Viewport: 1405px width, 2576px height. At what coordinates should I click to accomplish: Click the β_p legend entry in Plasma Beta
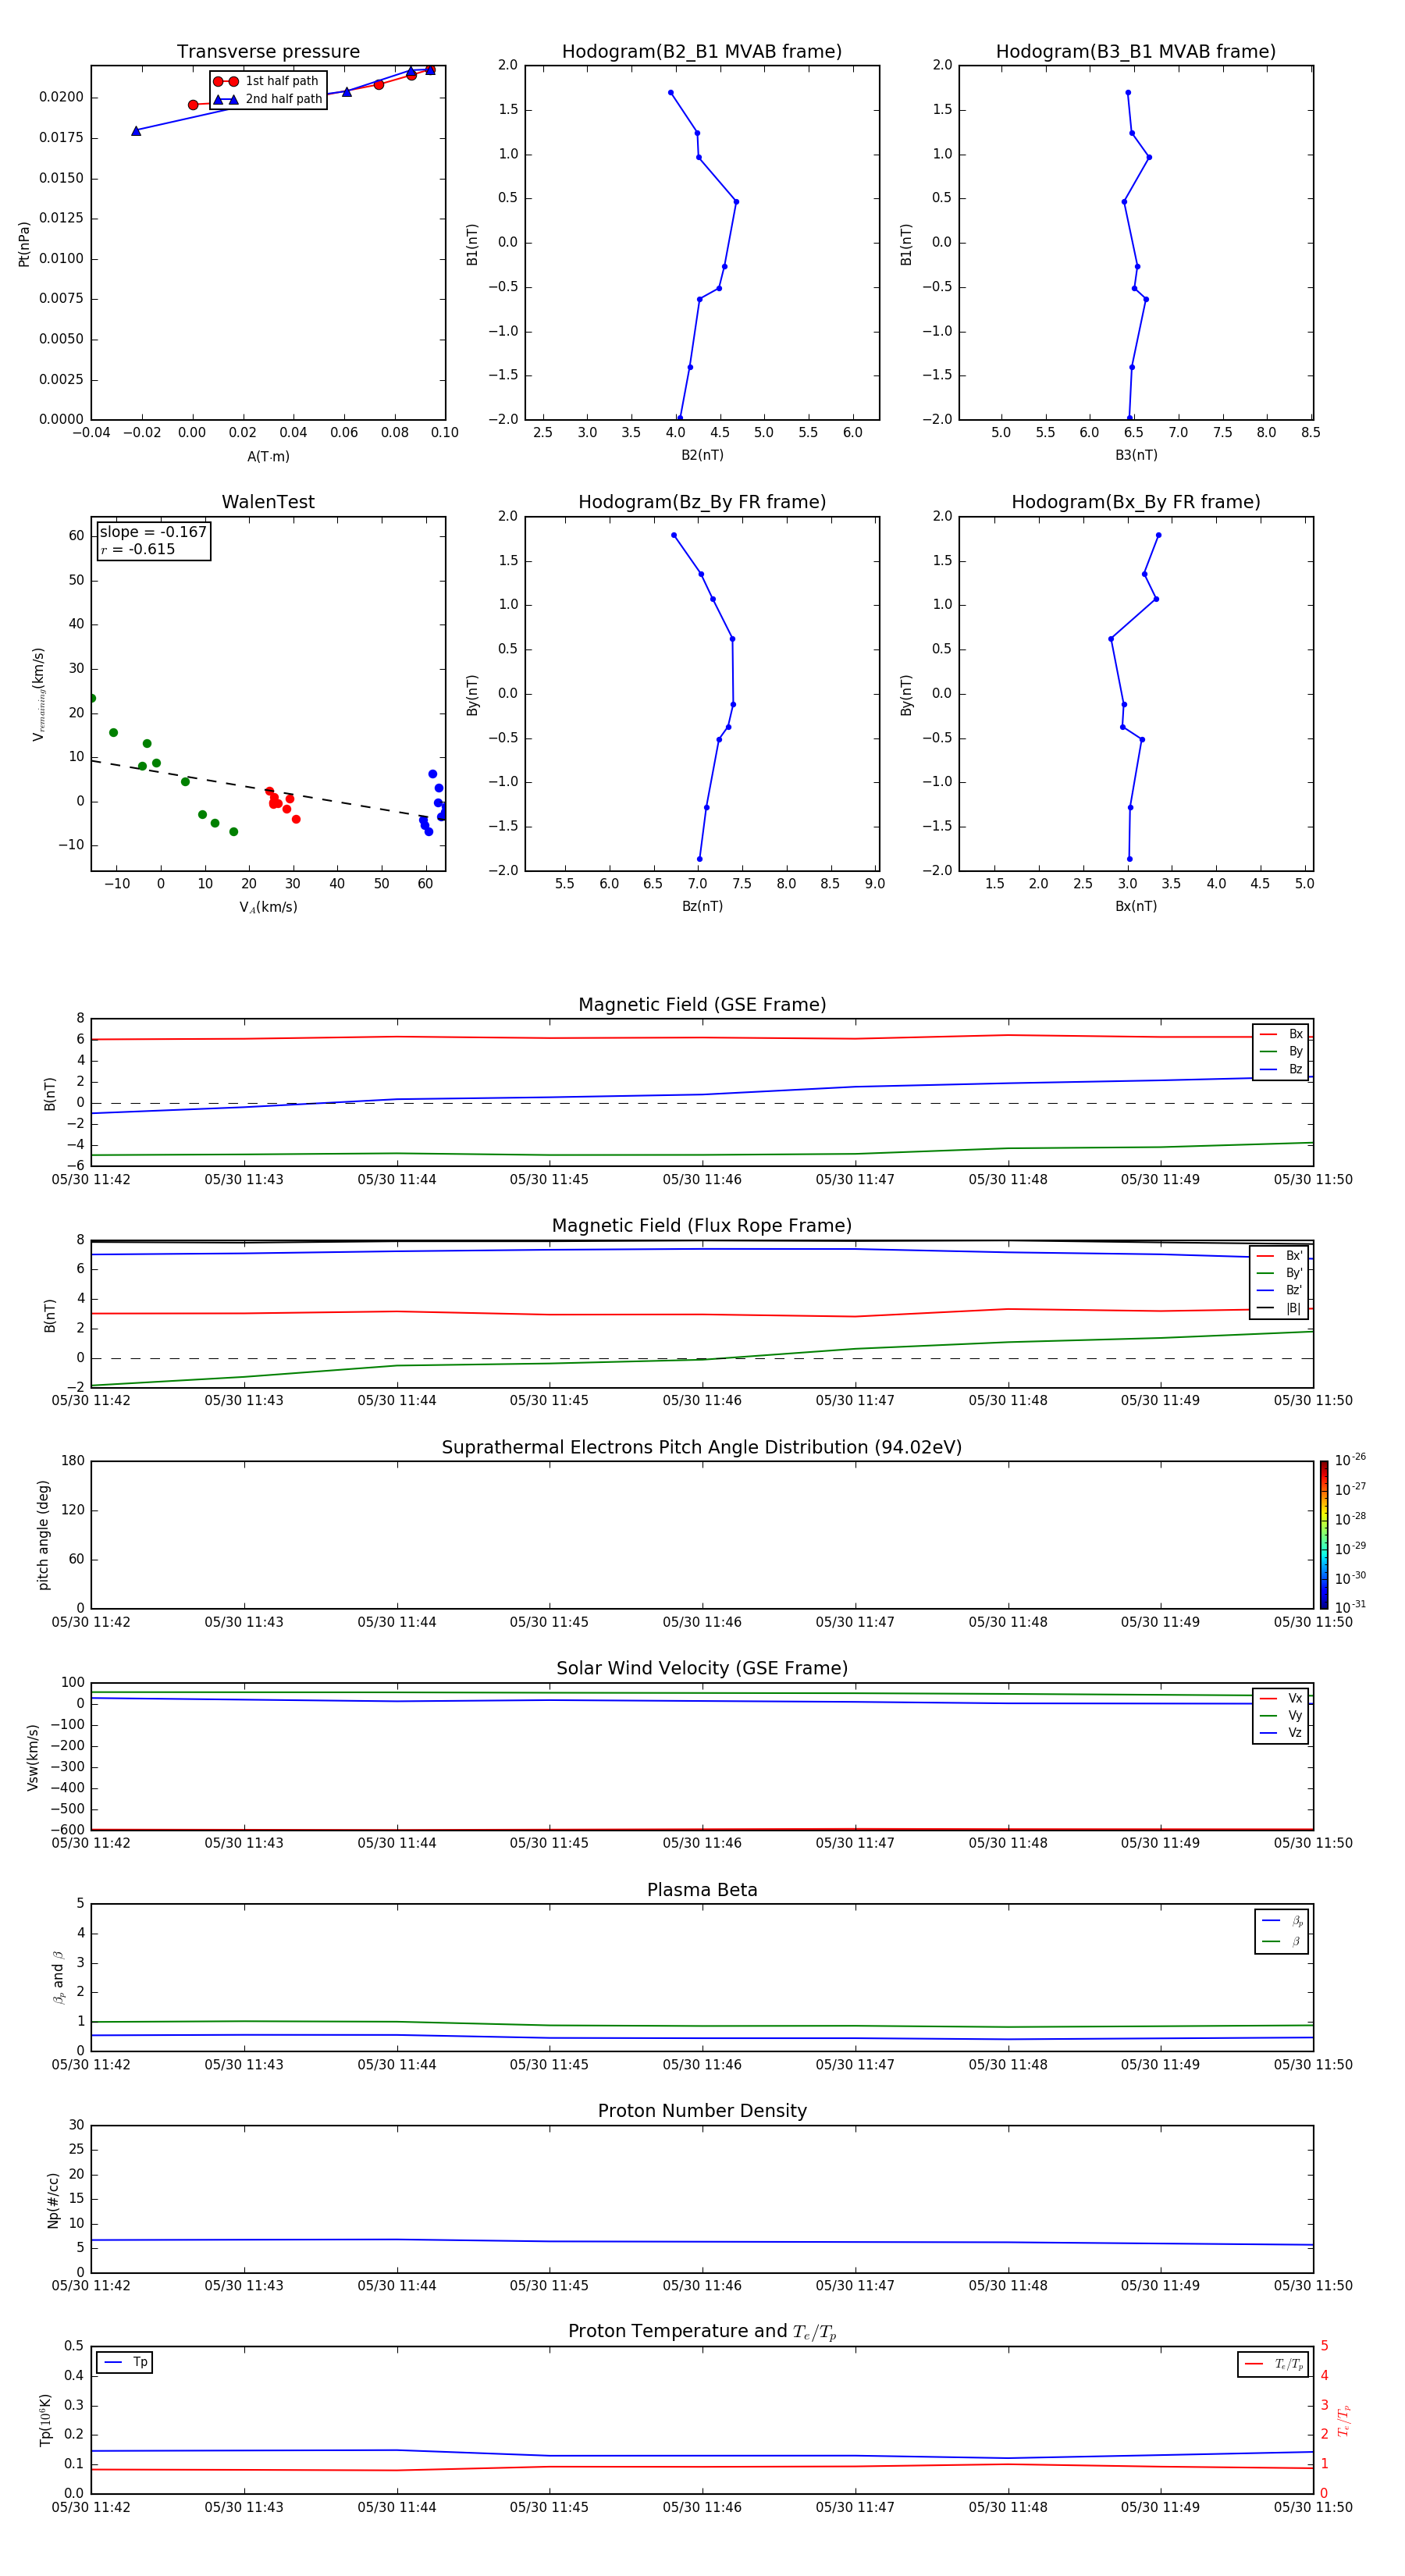click(1282, 1921)
